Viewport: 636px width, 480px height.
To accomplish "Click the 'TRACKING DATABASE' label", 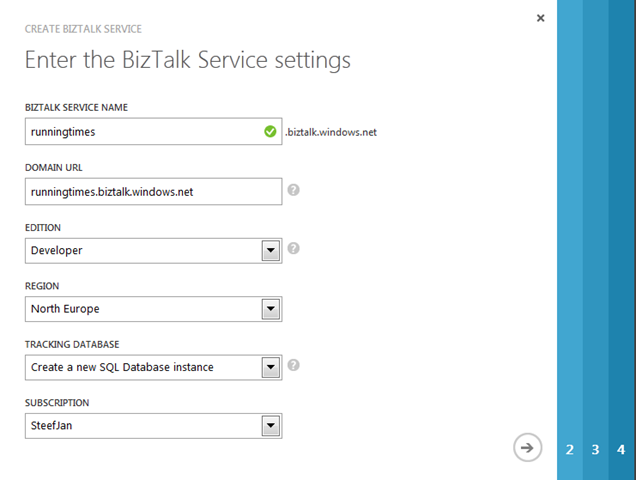I will (x=72, y=344).
